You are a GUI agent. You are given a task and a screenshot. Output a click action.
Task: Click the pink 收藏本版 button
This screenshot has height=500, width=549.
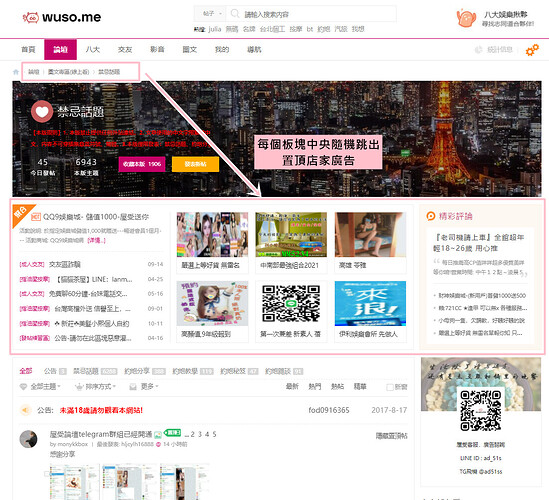(142, 164)
